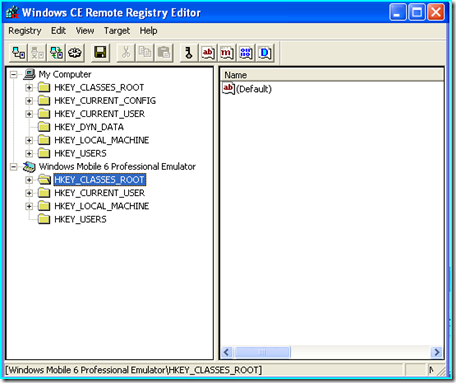456x383 pixels.
Task: Minimize the Registry Editor window
Action: pyautogui.click(x=398, y=12)
